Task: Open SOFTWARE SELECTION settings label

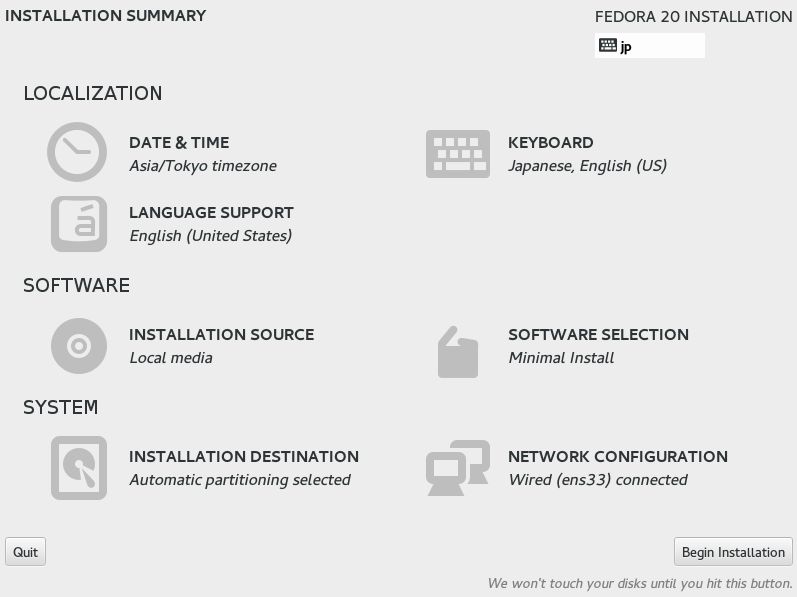Action: [598, 335]
